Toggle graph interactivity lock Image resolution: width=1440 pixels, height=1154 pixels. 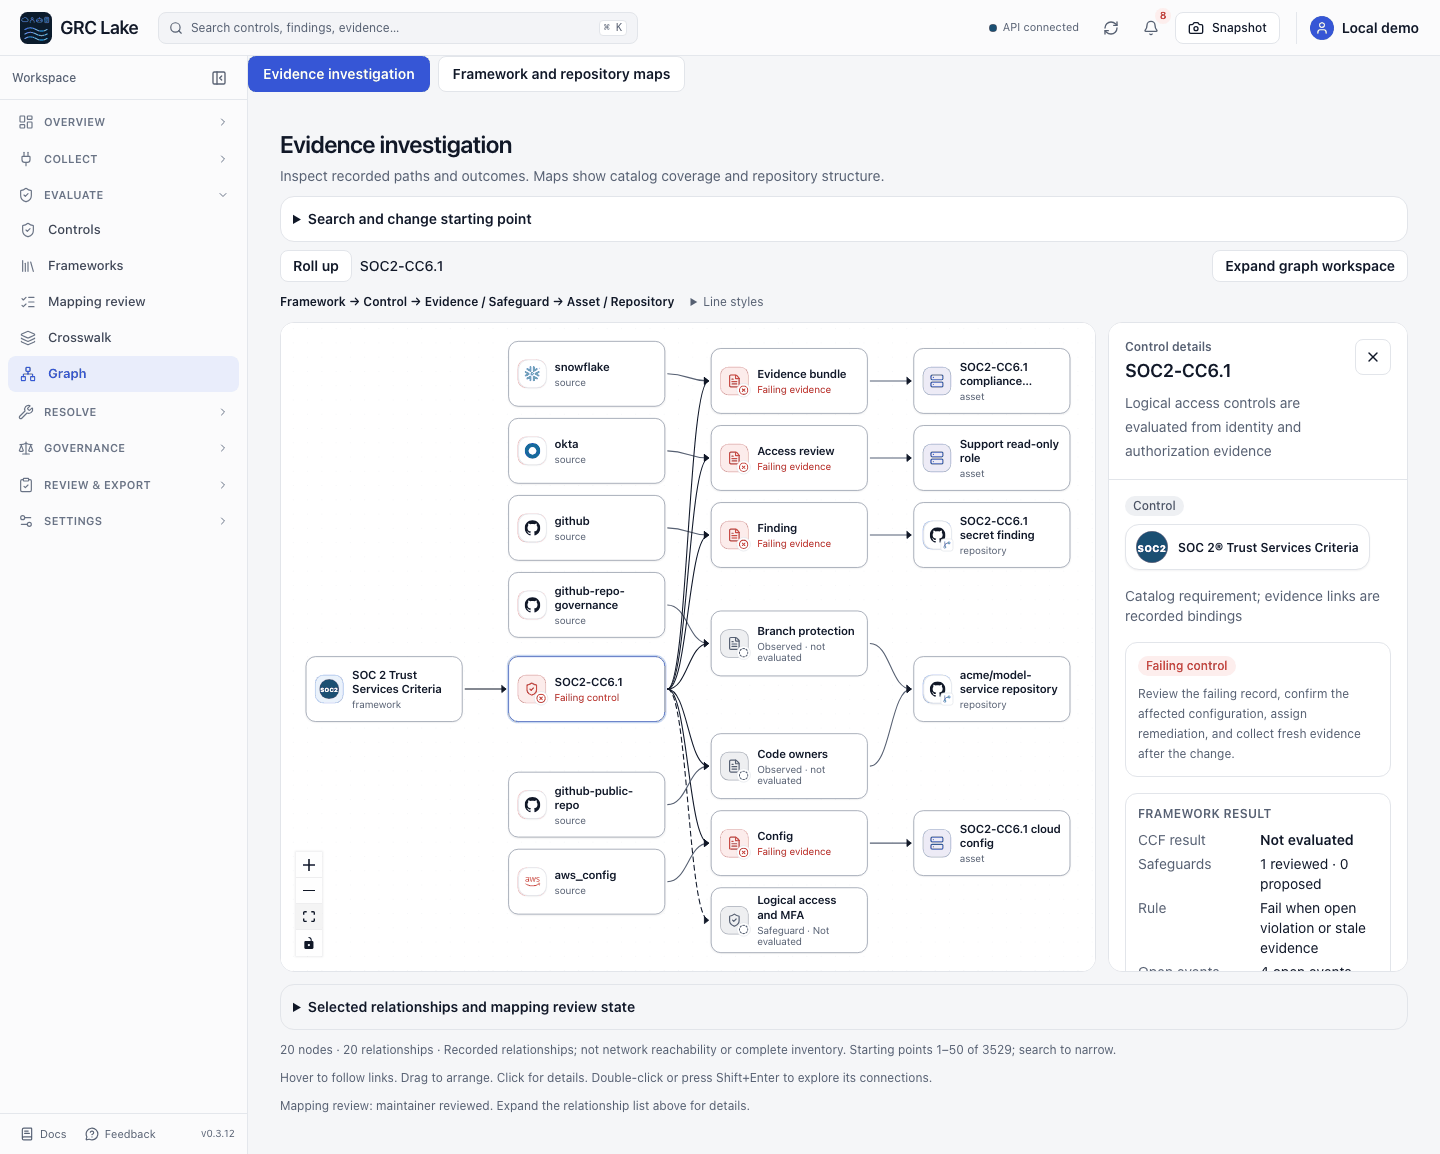pyautogui.click(x=309, y=943)
